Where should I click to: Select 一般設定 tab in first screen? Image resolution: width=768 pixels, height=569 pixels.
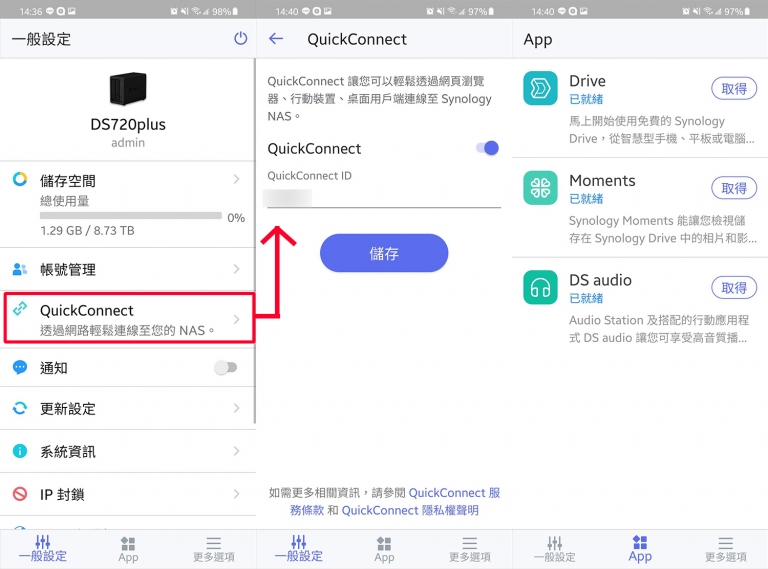pos(43,549)
